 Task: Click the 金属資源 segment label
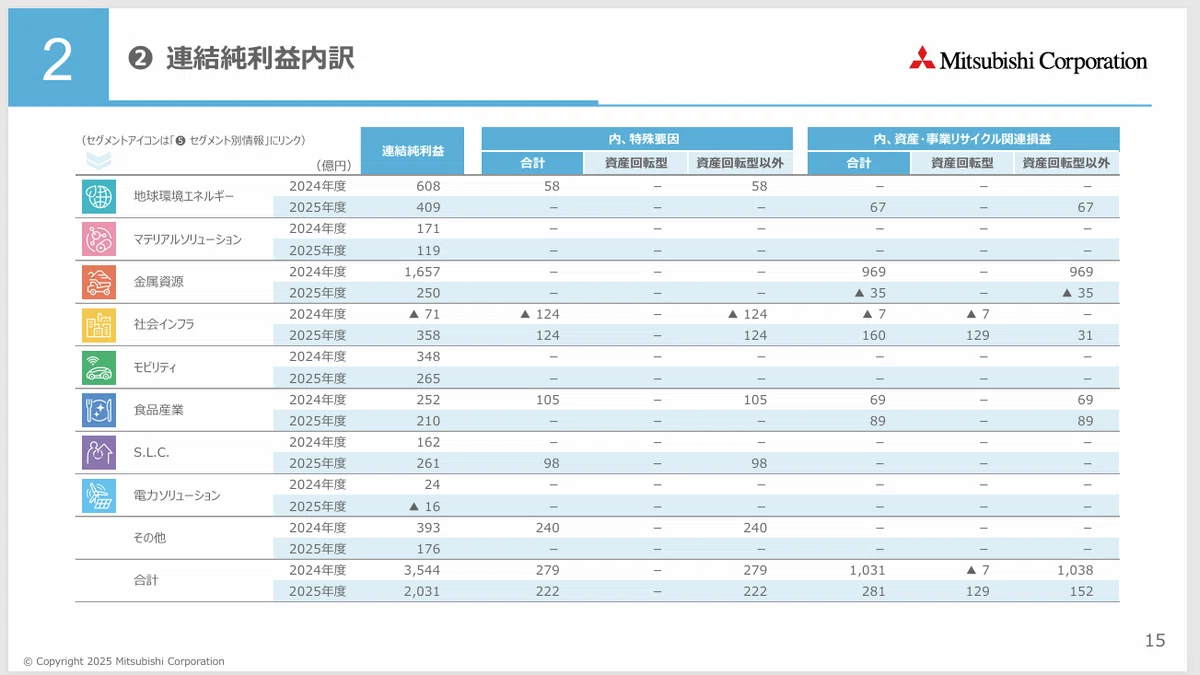click(x=159, y=282)
